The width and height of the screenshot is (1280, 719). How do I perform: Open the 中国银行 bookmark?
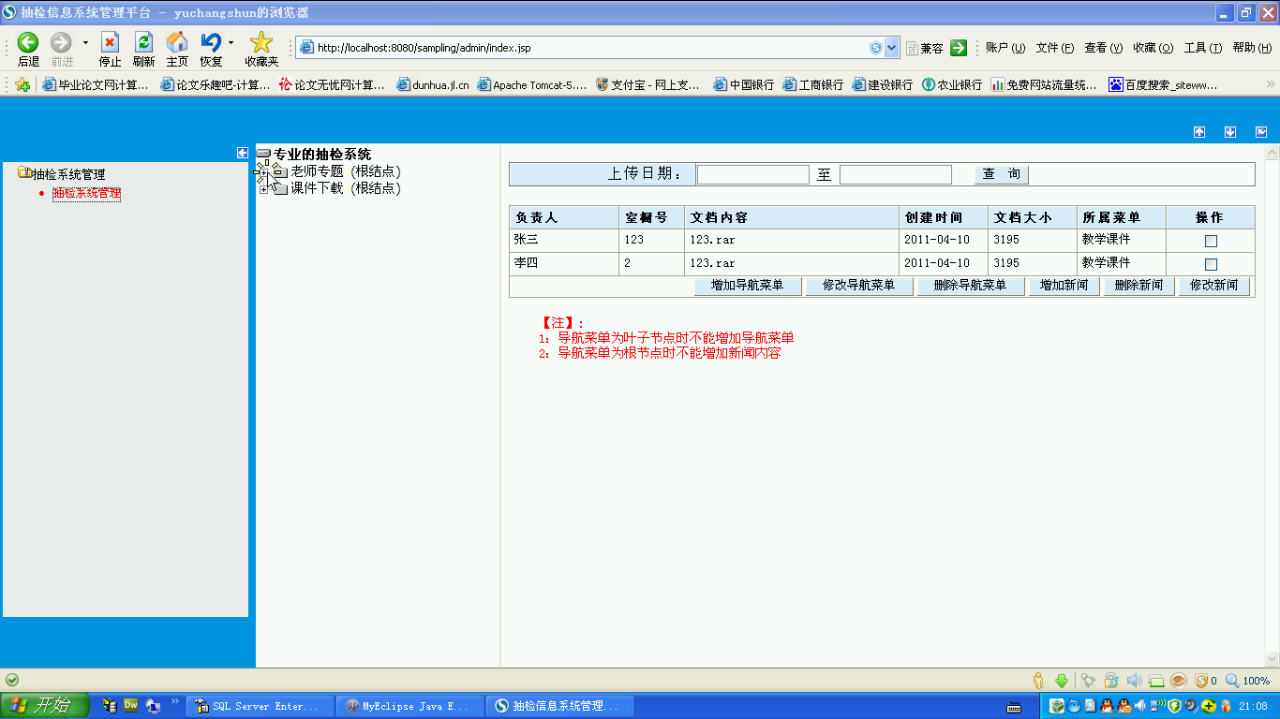[743, 85]
